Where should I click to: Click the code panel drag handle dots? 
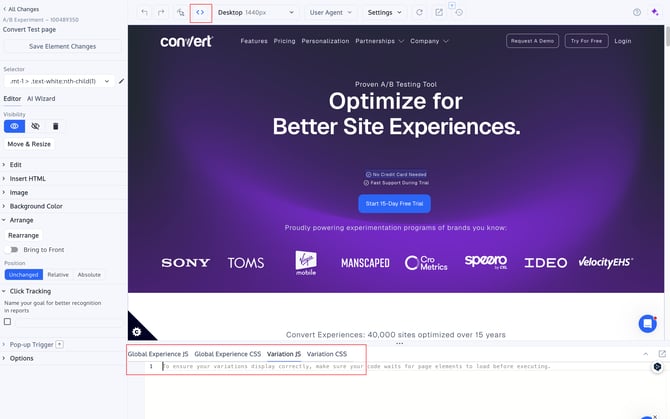(x=399, y=343)
